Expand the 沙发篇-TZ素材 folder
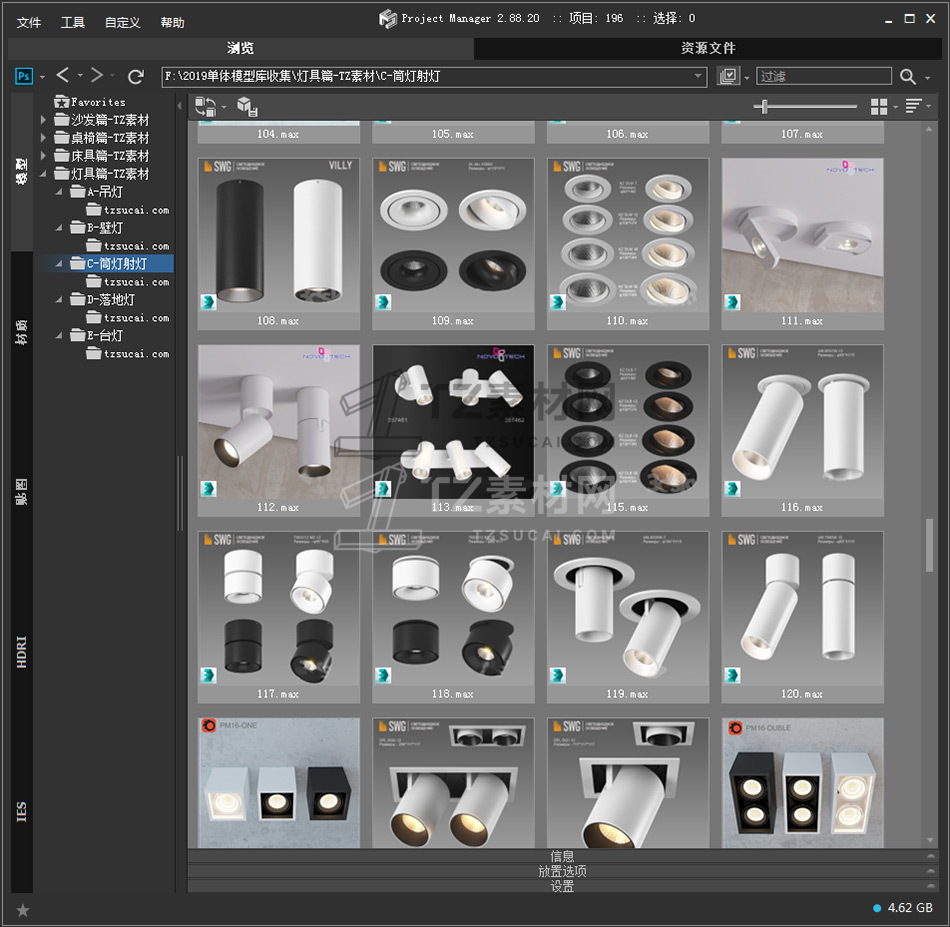The image size is (950, 927). [x=43, y=120]
